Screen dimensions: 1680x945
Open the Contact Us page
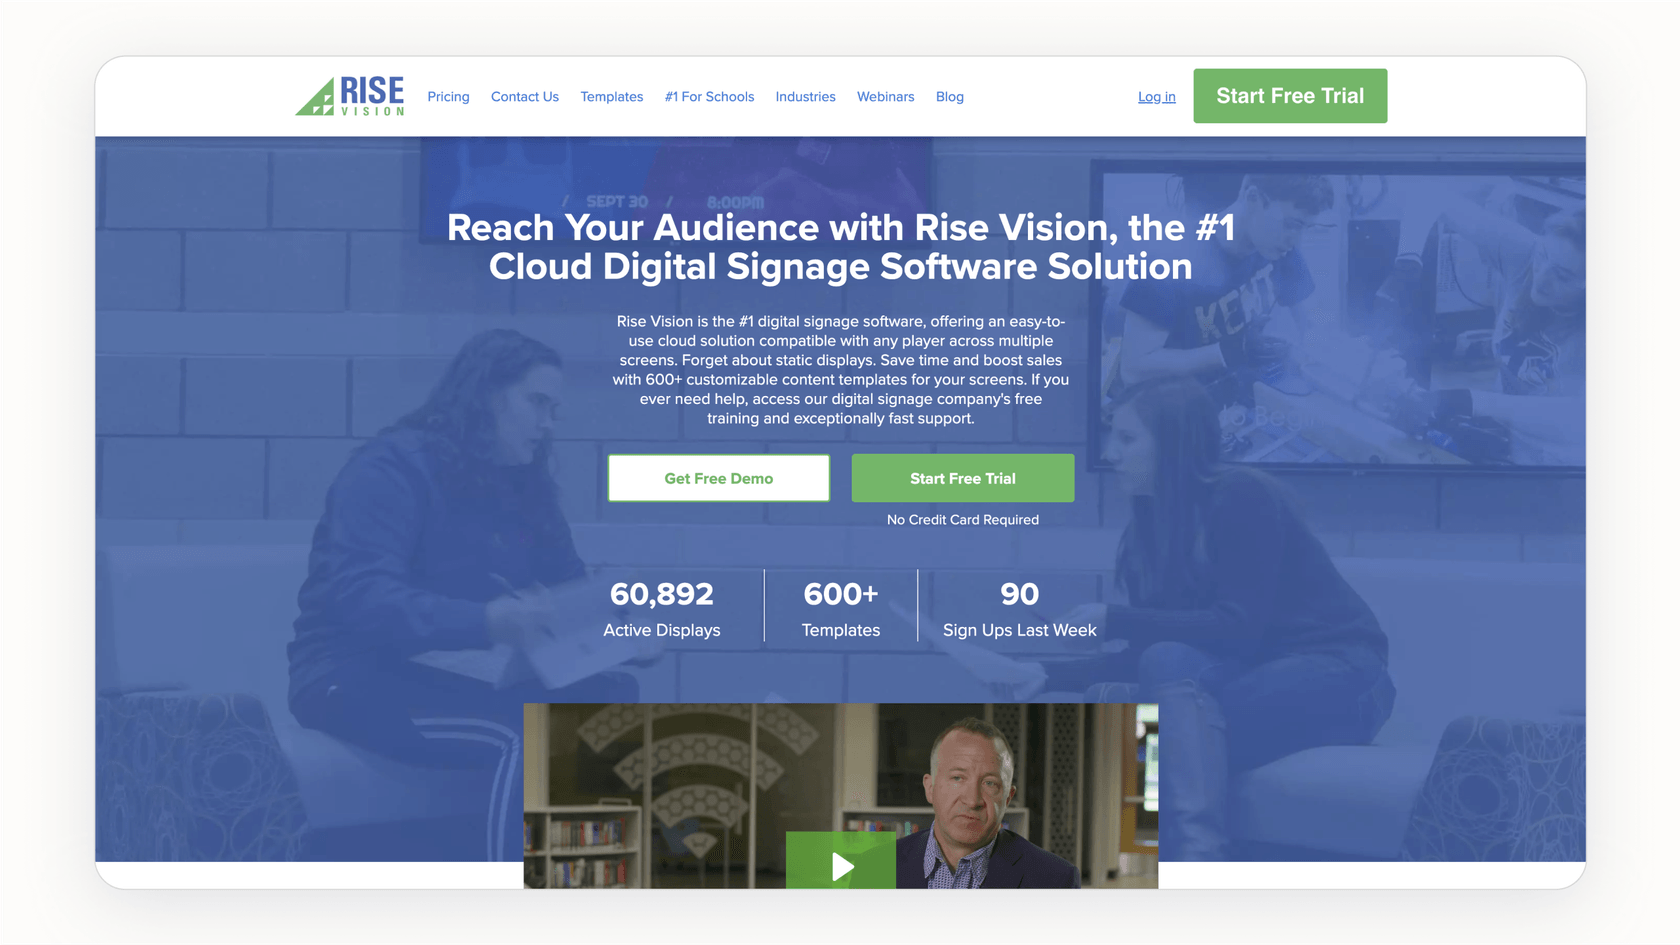524,96
